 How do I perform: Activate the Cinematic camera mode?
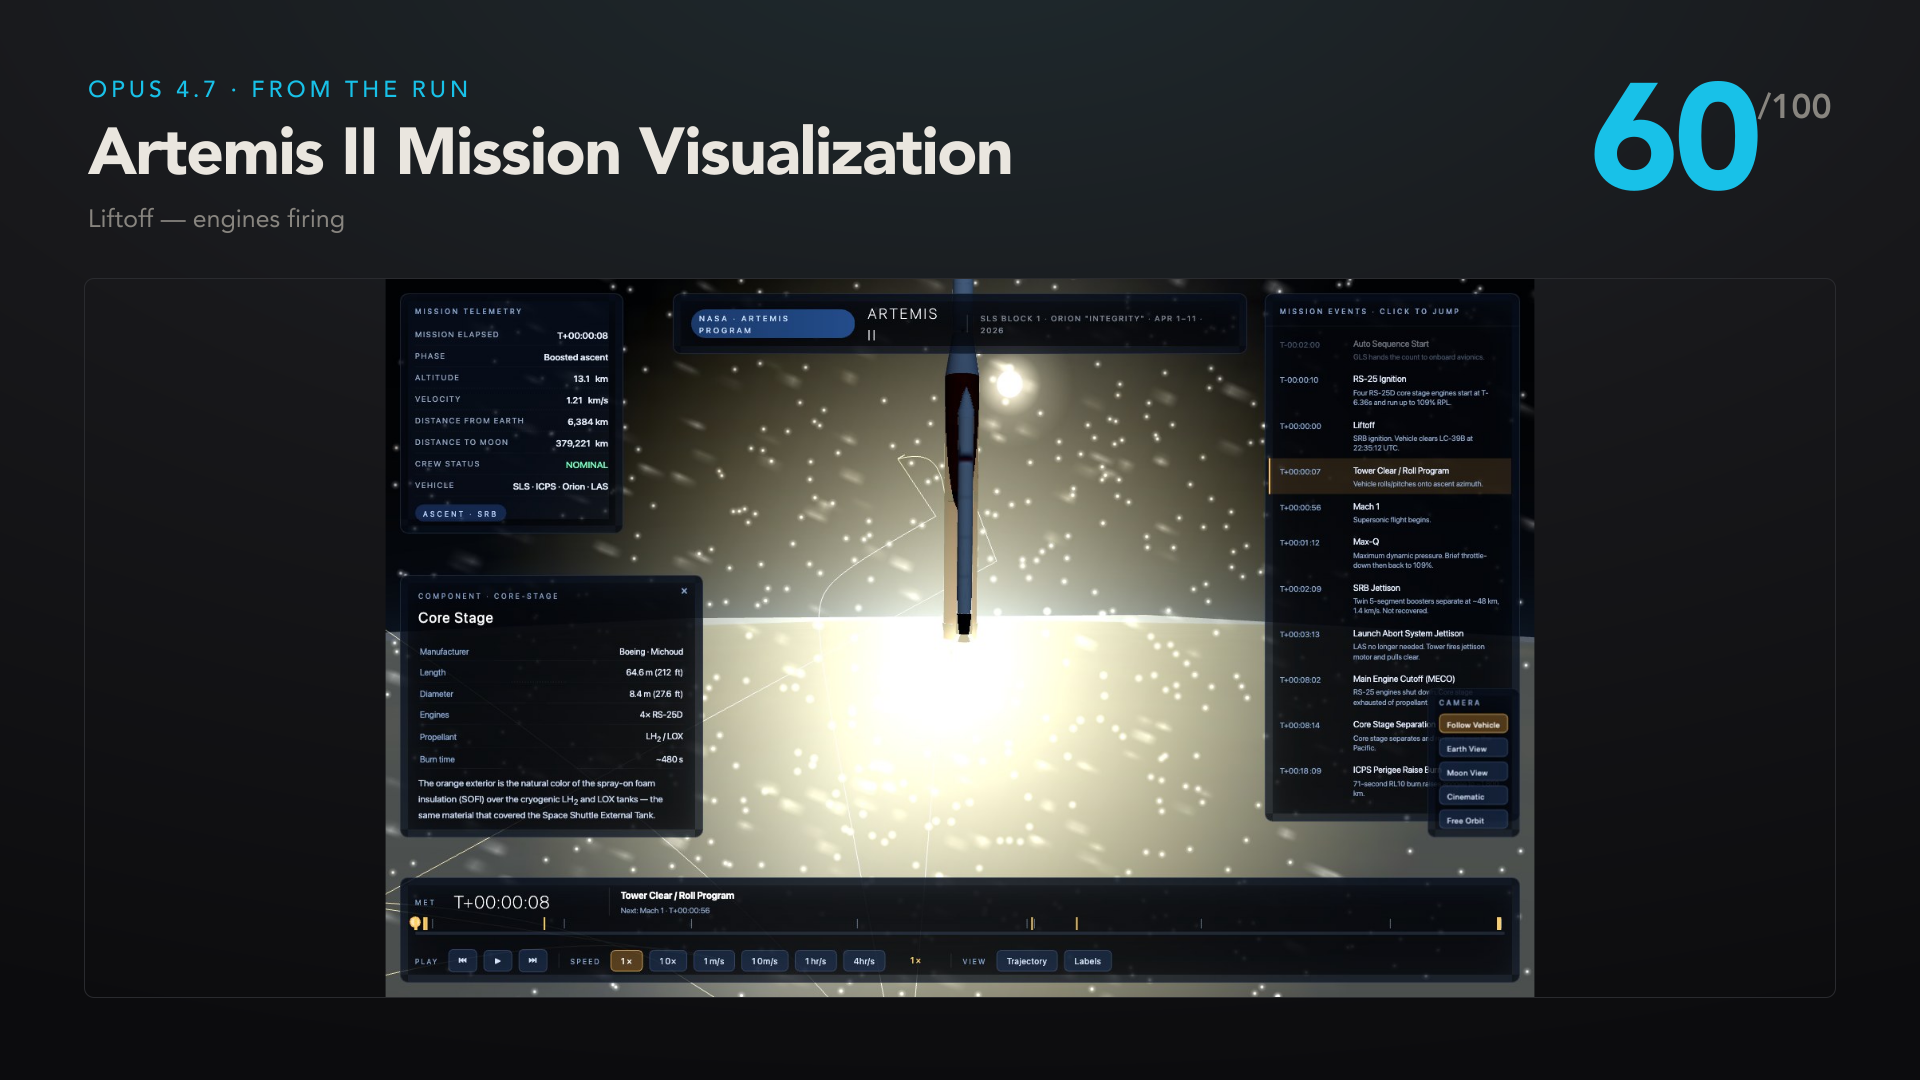point(1473,797)
